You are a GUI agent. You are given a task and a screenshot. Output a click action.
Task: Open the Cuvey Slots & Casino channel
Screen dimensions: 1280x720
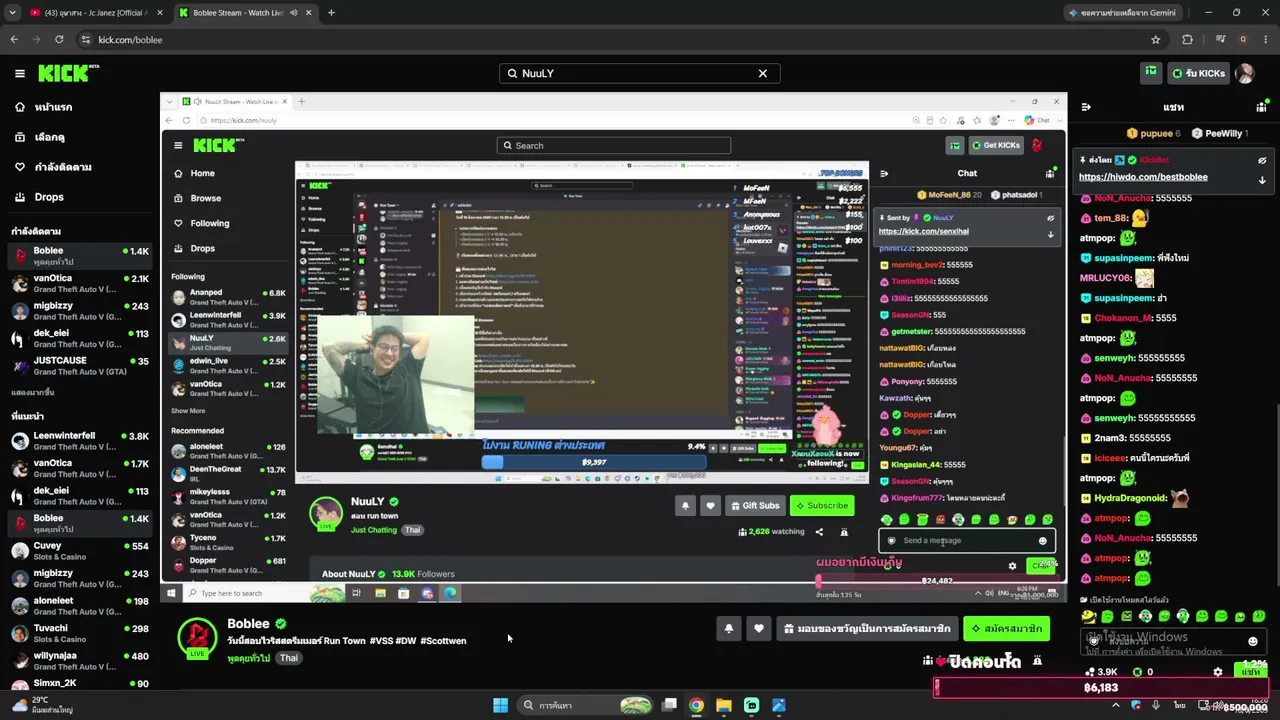point(80,551)
